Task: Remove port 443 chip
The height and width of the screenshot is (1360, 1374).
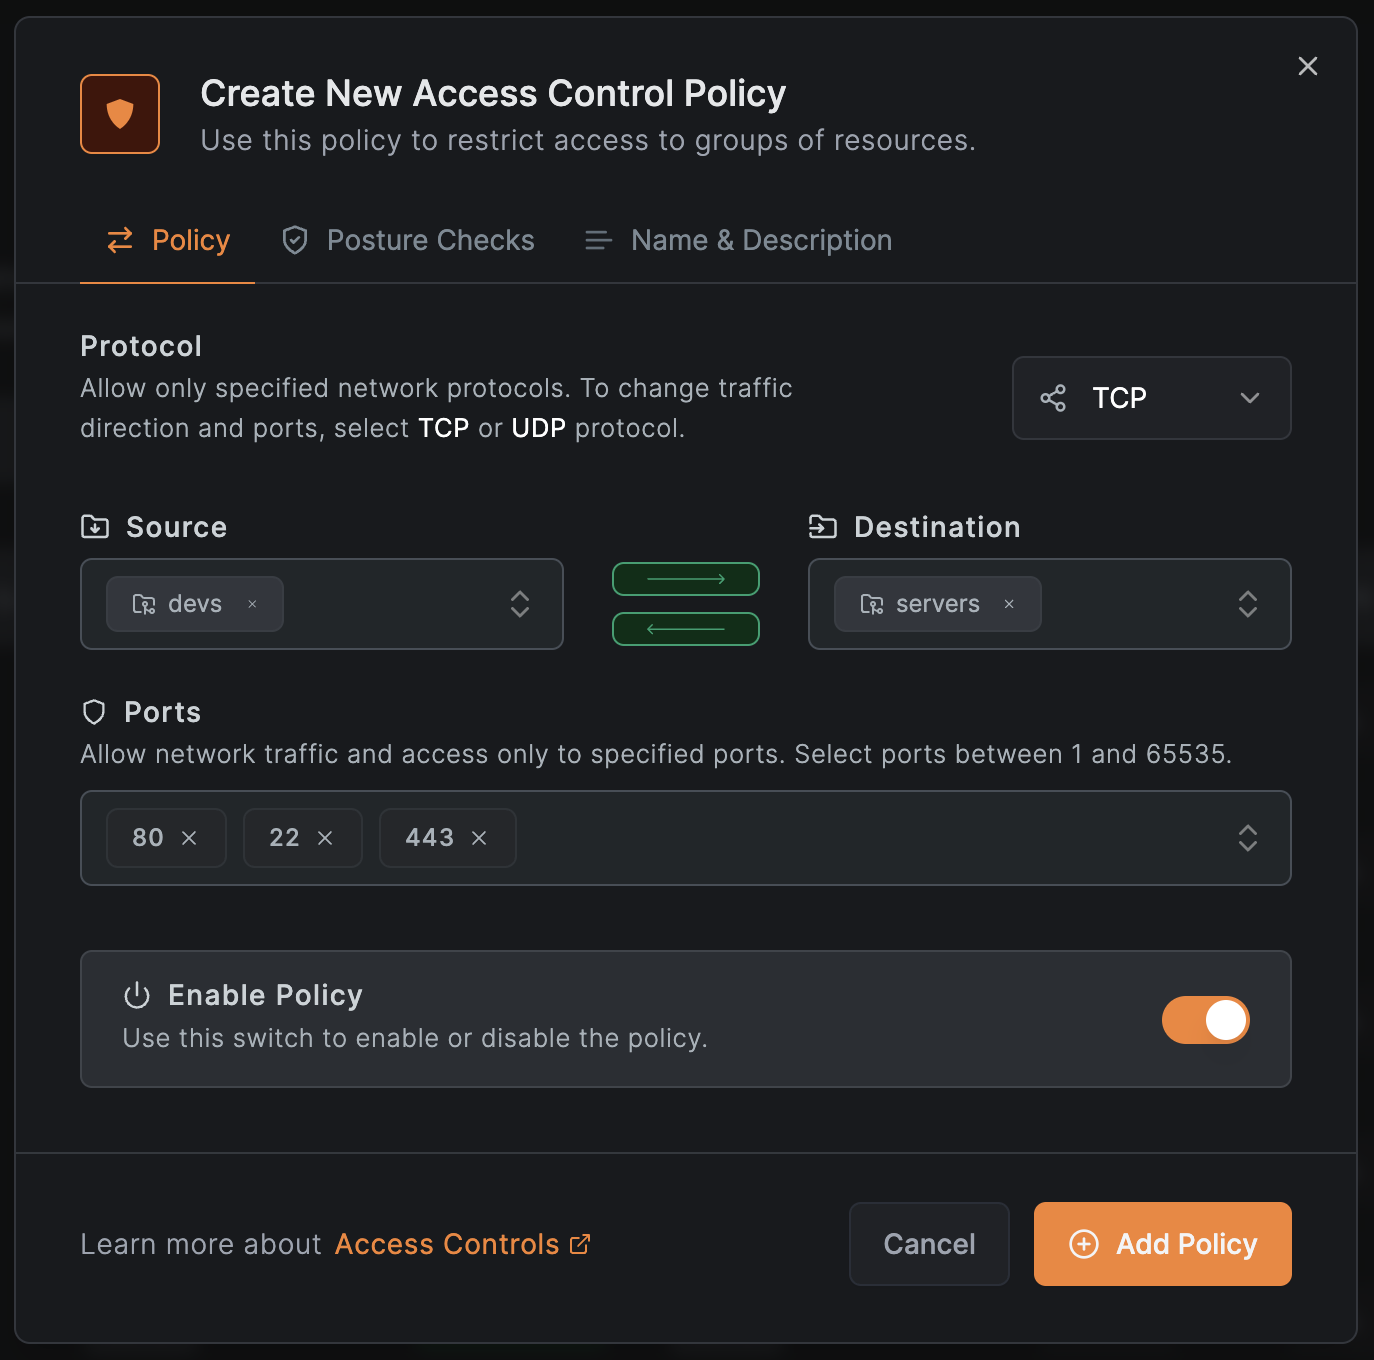Action: (x=479, y=838)
